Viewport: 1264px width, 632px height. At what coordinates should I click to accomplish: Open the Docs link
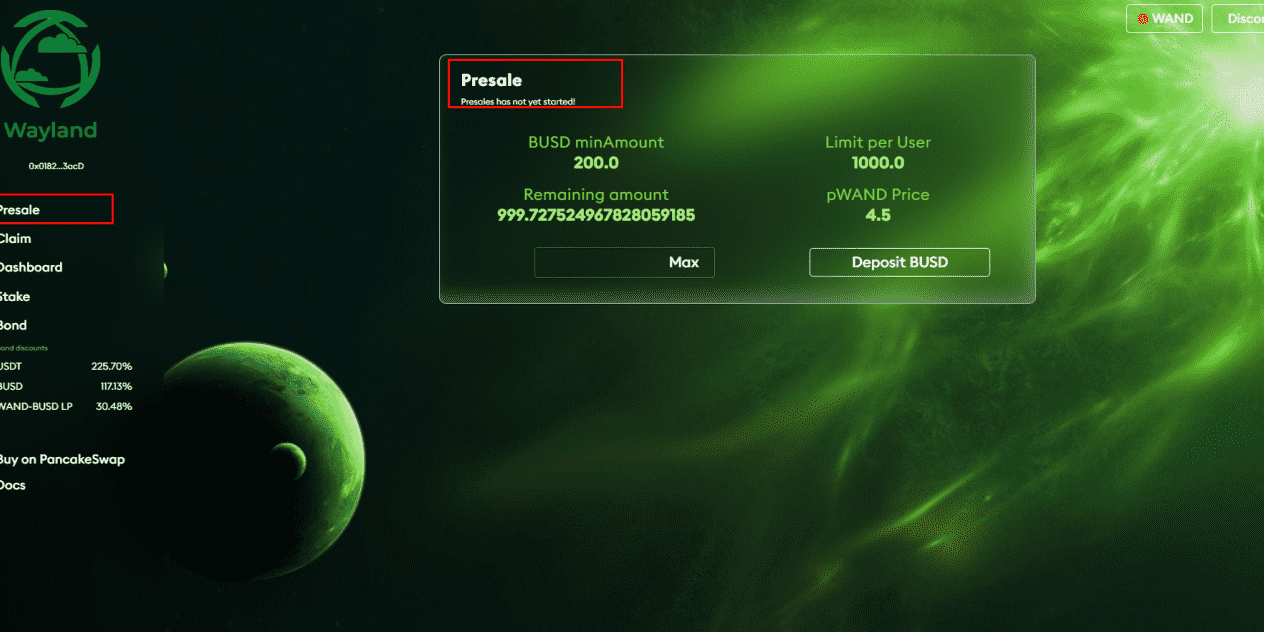click(13, 485)
